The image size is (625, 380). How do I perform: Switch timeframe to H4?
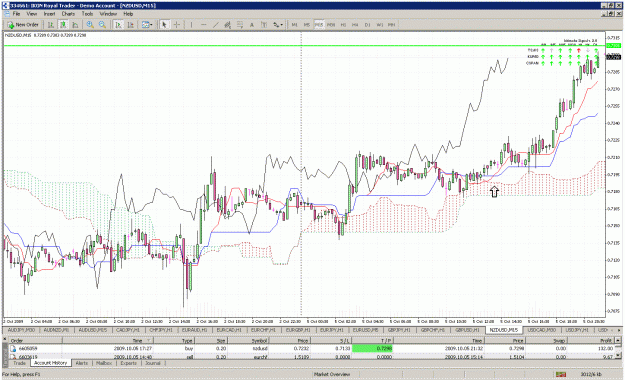355,25
